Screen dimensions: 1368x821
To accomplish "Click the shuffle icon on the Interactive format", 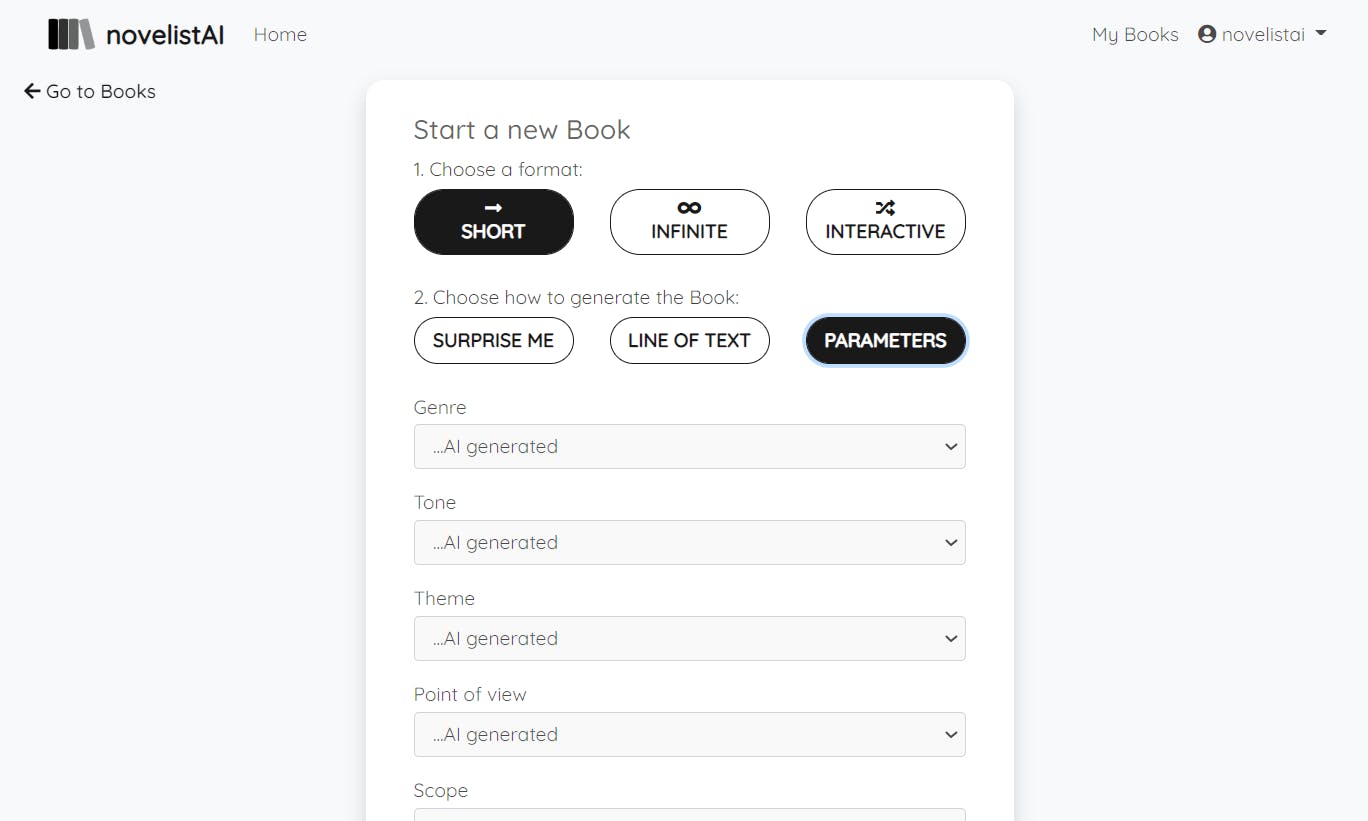I will coord(885,208).
